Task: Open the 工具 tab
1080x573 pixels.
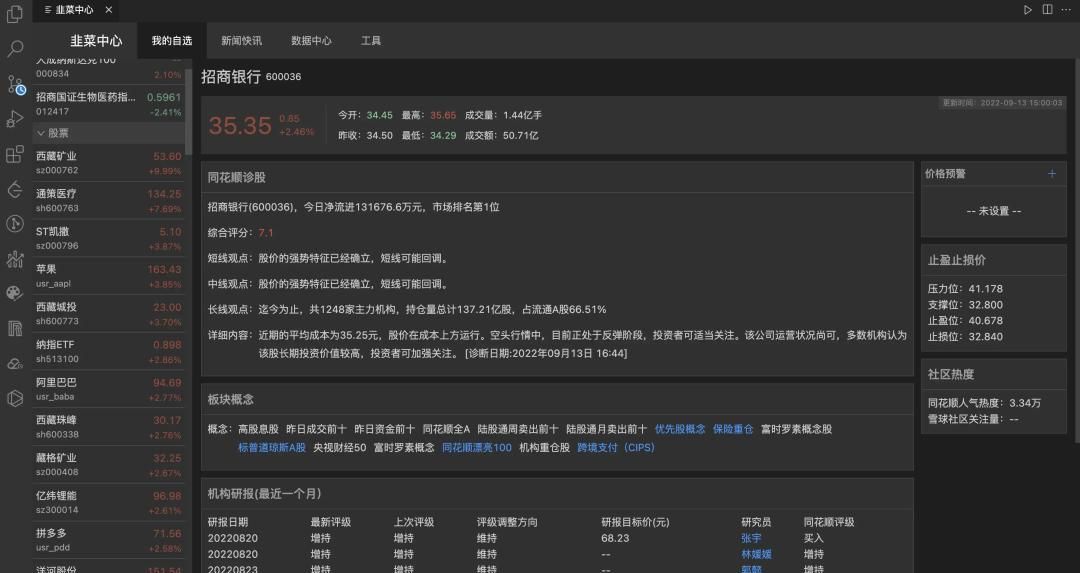Action: tap(371, 41)
